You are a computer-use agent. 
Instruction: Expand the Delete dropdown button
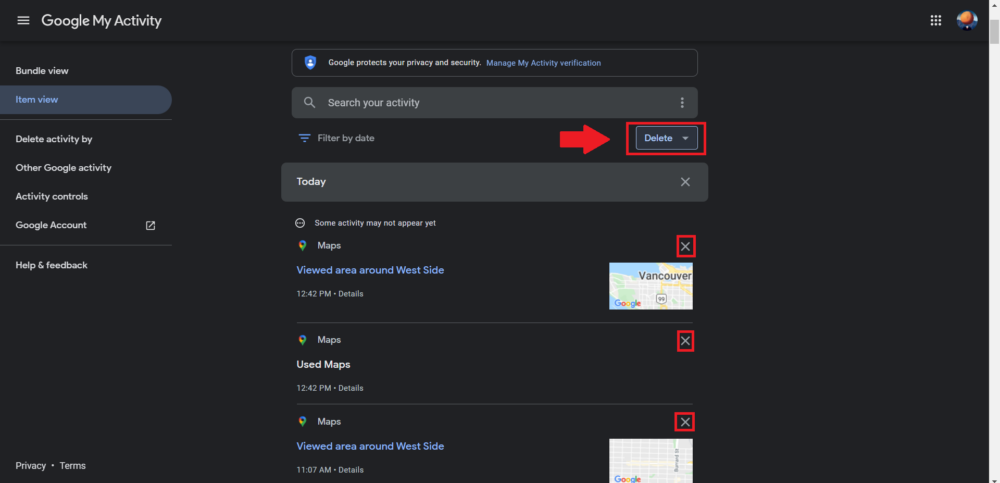tap(666, 138)
